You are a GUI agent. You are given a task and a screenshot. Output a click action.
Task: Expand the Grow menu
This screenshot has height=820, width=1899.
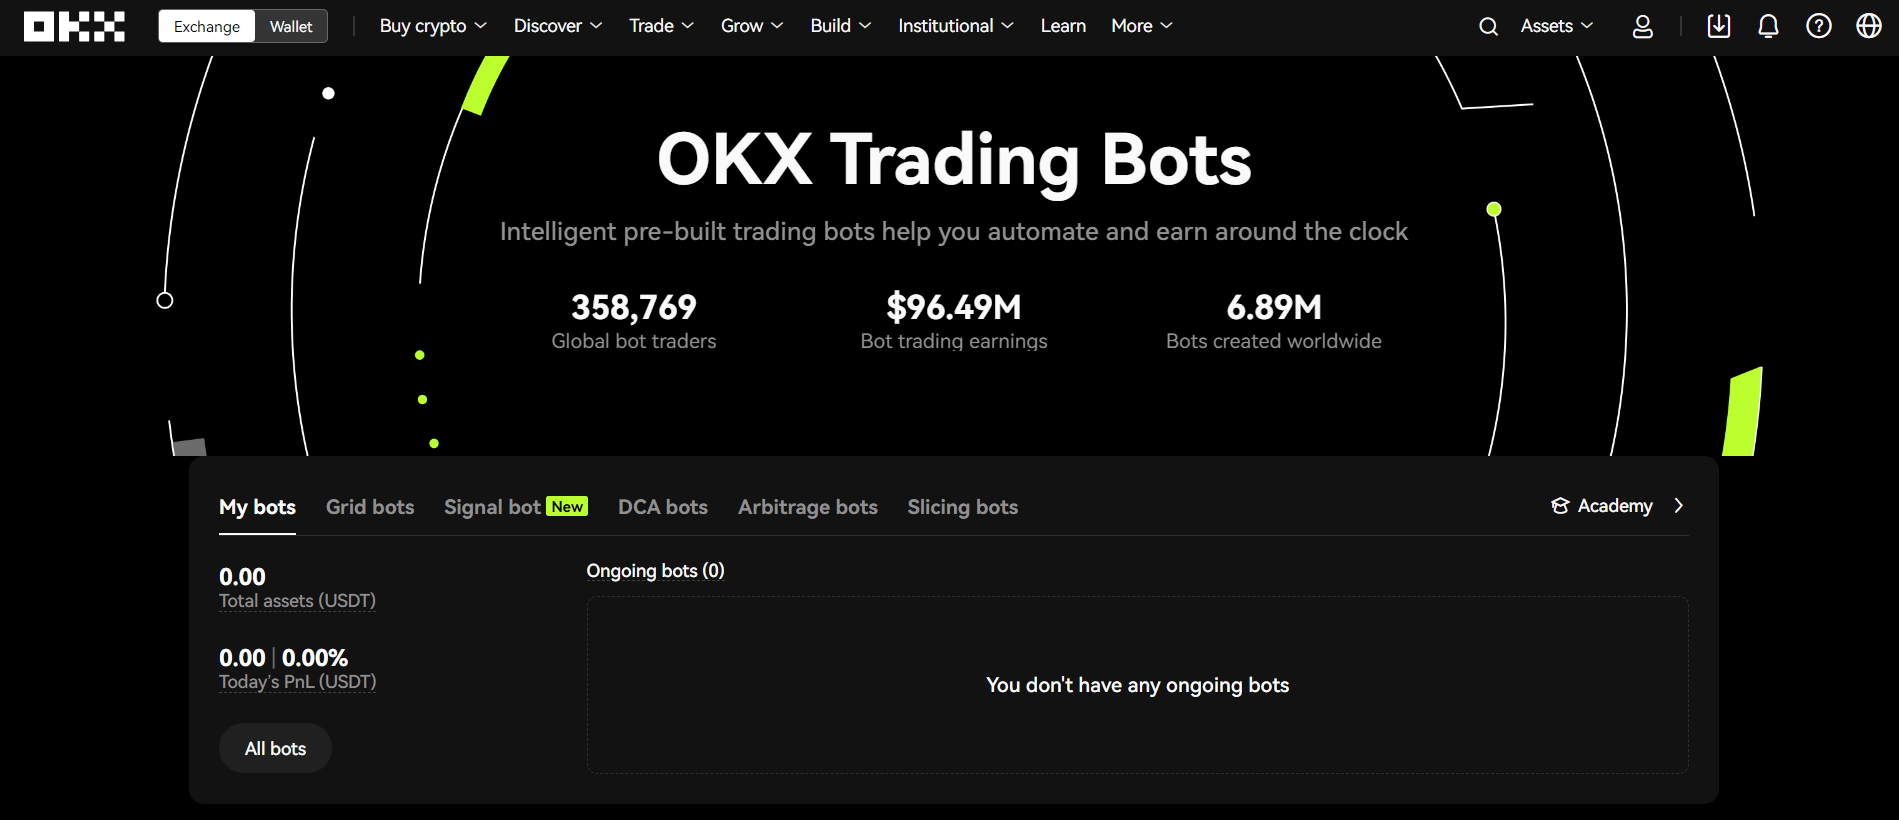[752, 26]
